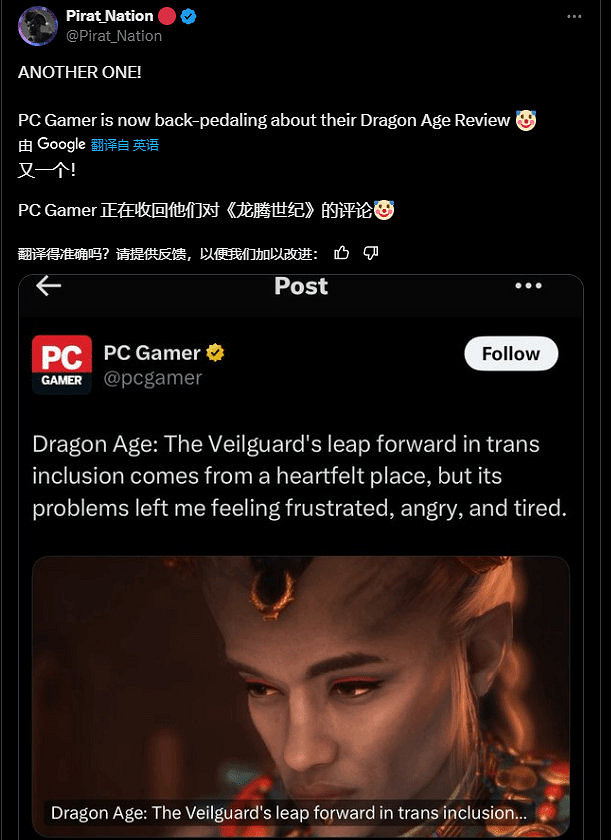This screenshot has height=840, width=611.
Task: Click back arrow in embedded Post
Action: pos(48,286)
